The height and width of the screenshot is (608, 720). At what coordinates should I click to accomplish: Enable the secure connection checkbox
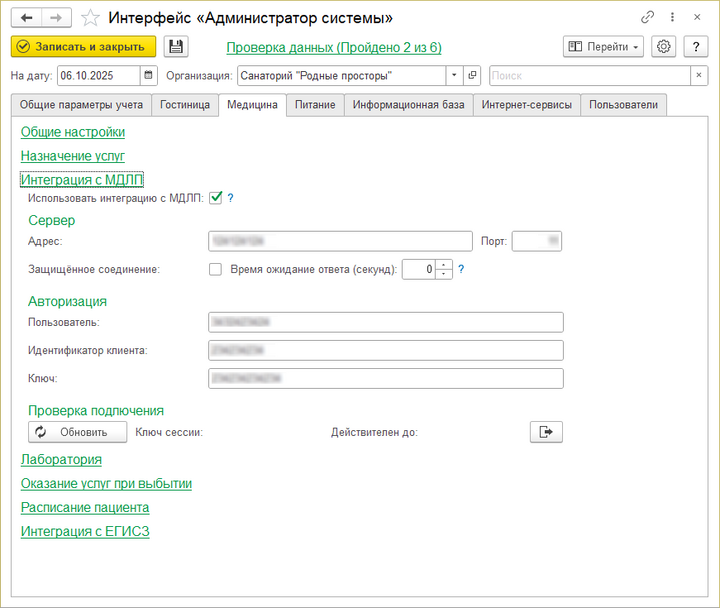pyautogui.click(x=214, y=269)
